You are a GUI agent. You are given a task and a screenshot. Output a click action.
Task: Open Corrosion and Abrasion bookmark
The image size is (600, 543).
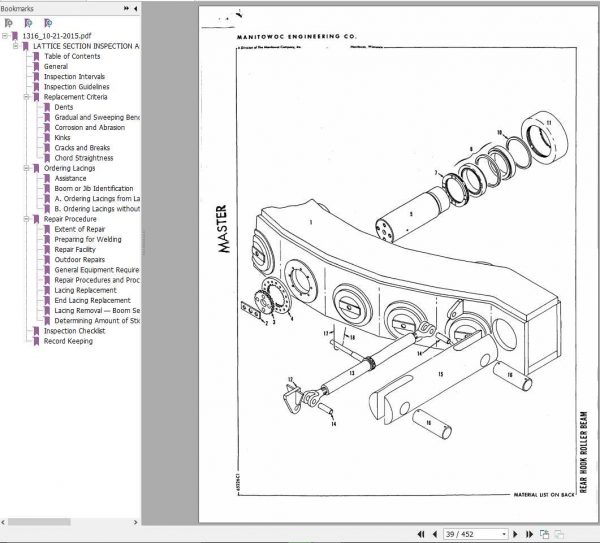coord(90,127)
